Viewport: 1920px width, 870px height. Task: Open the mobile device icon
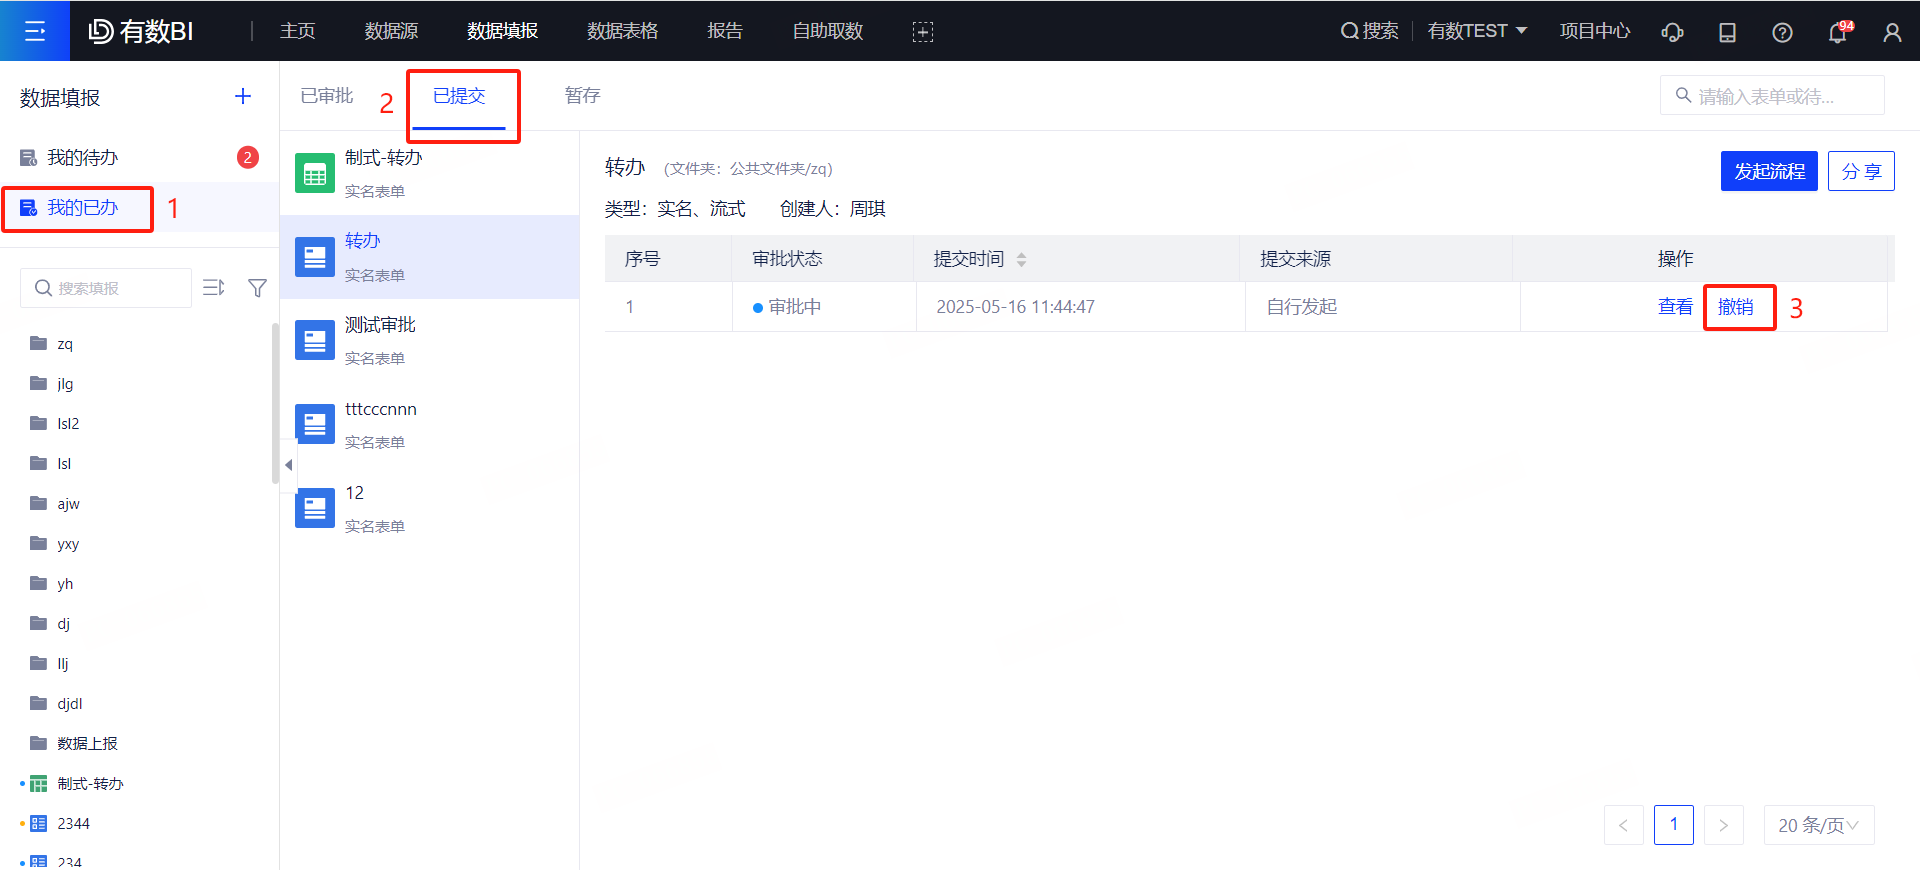pos(1727,32)
